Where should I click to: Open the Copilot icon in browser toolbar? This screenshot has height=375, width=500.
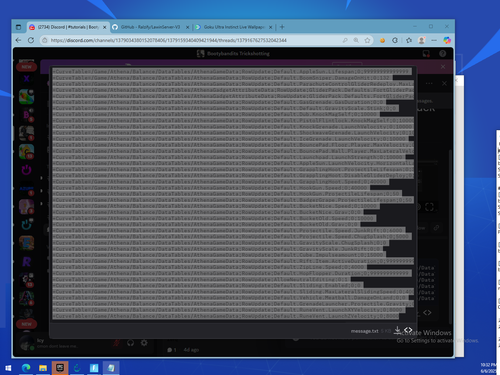click(447, 40)
